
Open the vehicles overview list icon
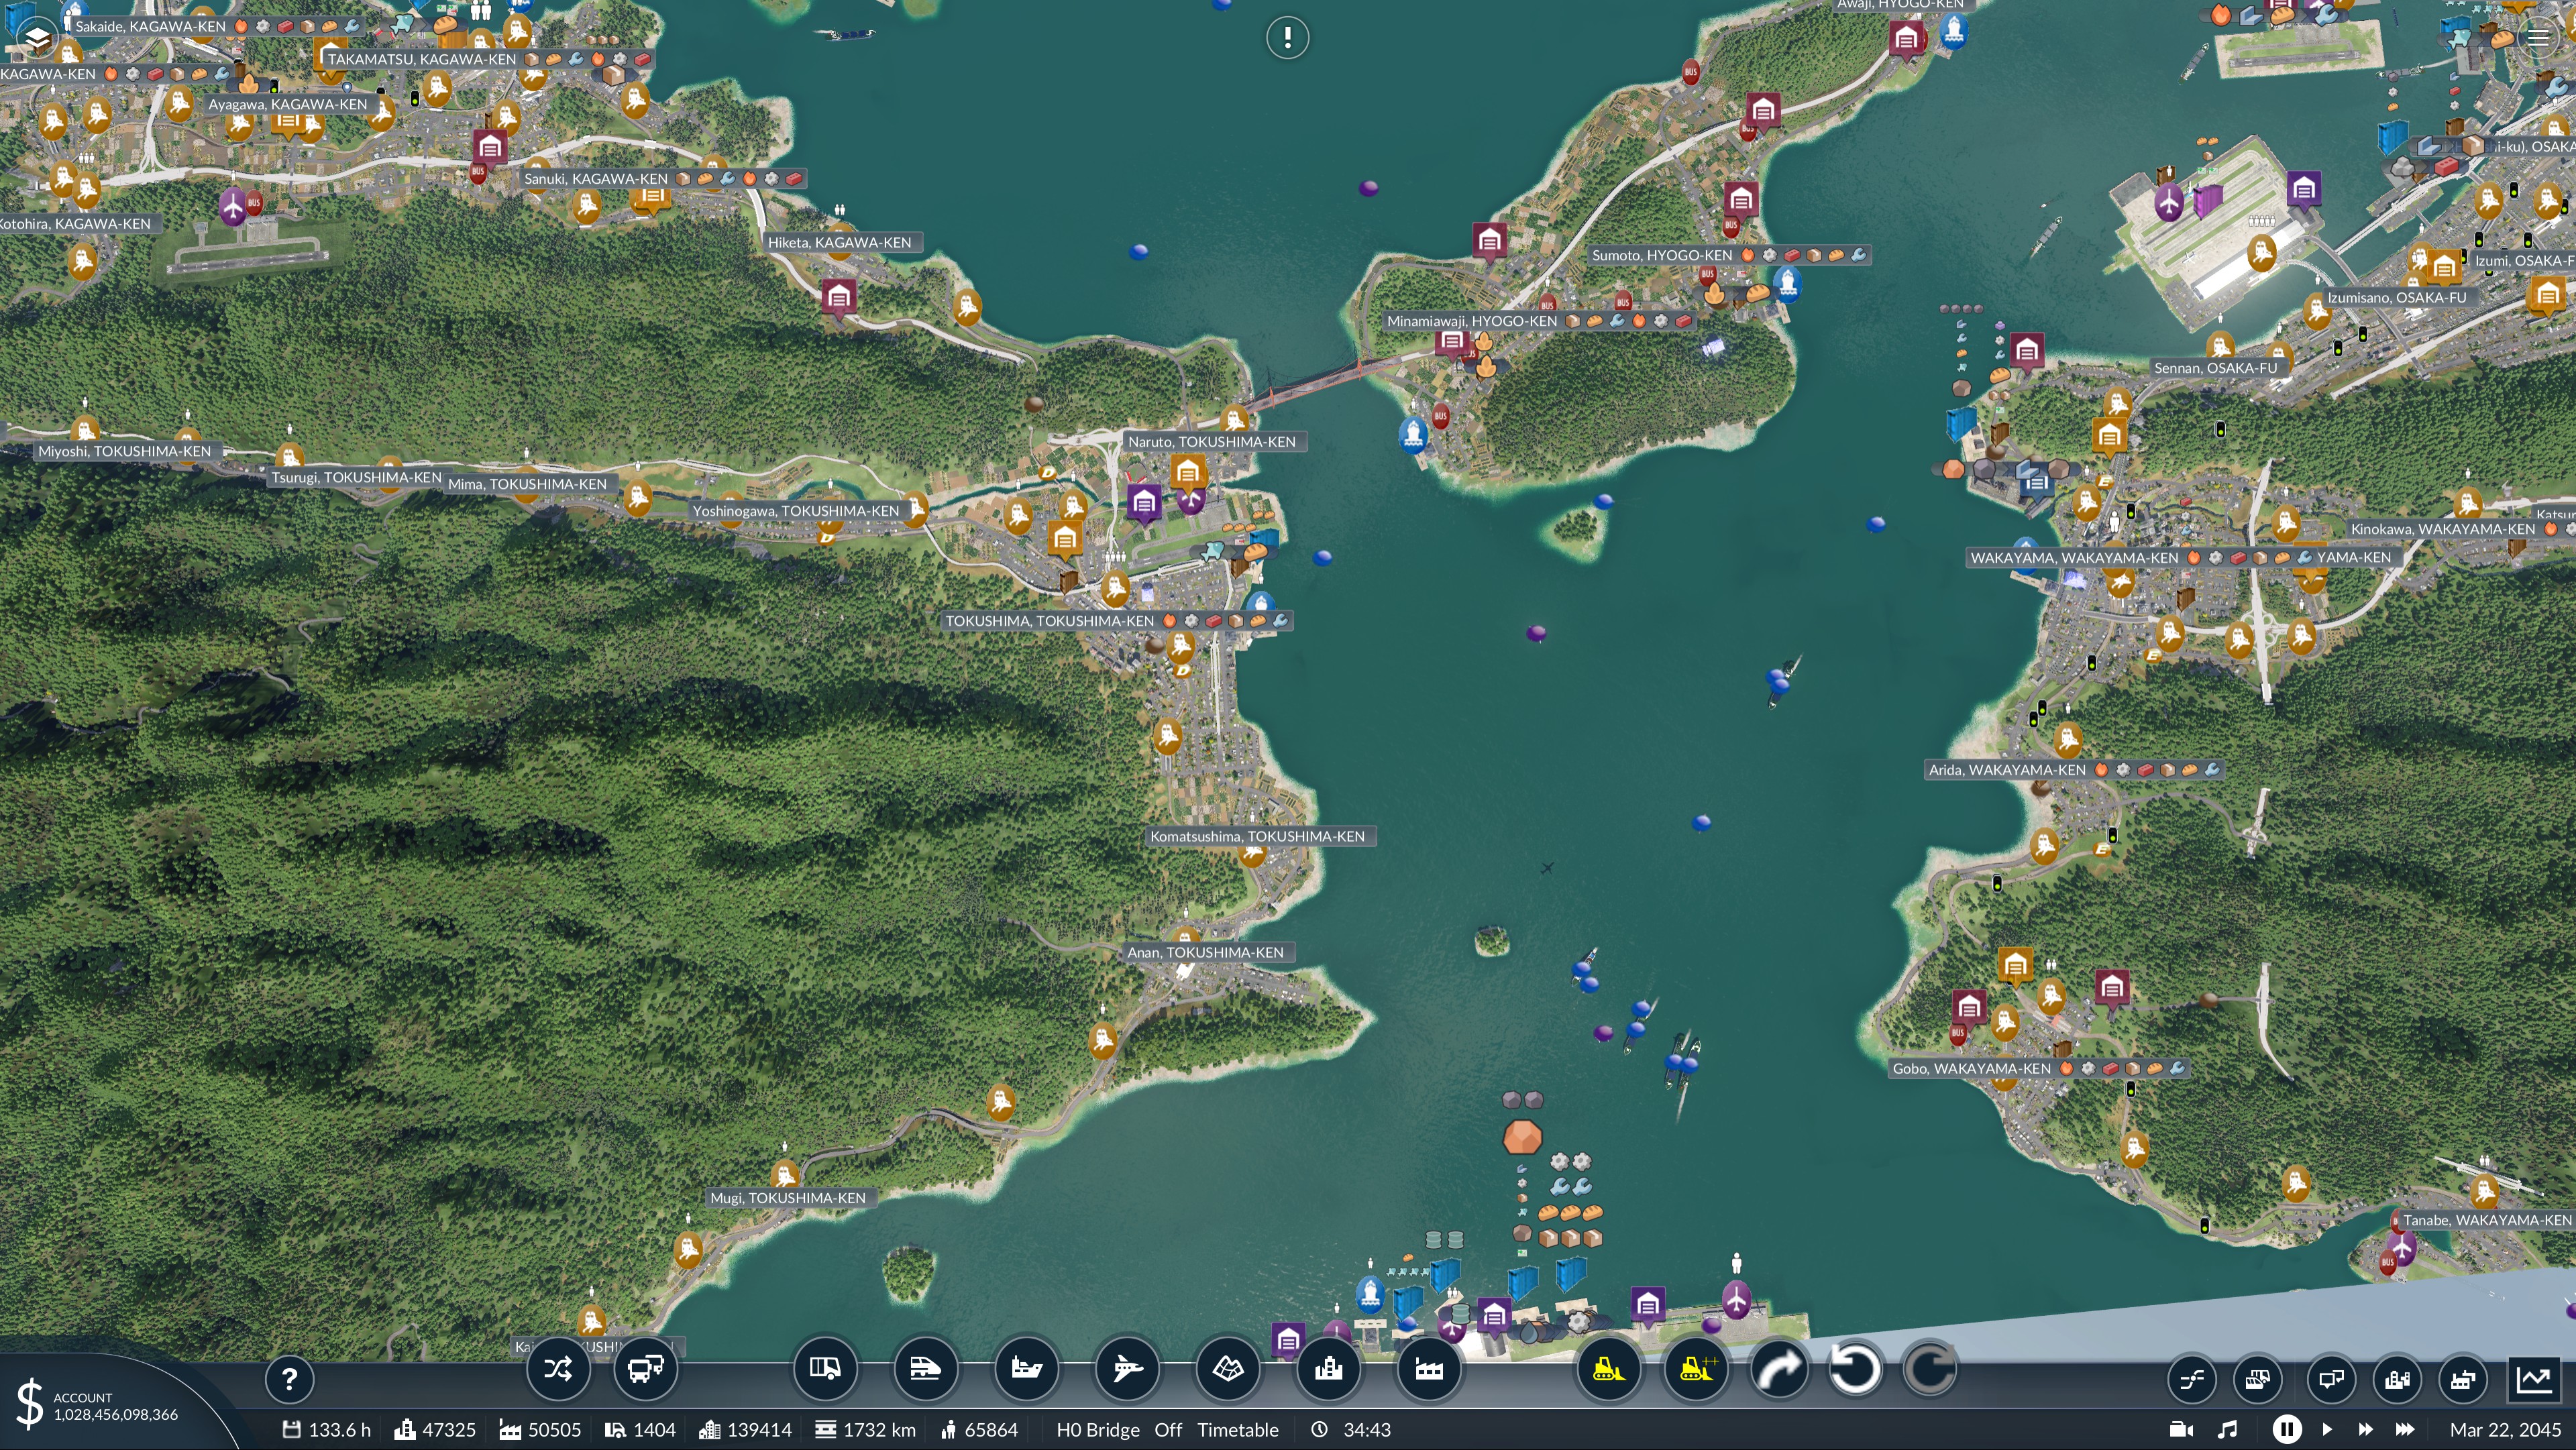point(2258,1380)
